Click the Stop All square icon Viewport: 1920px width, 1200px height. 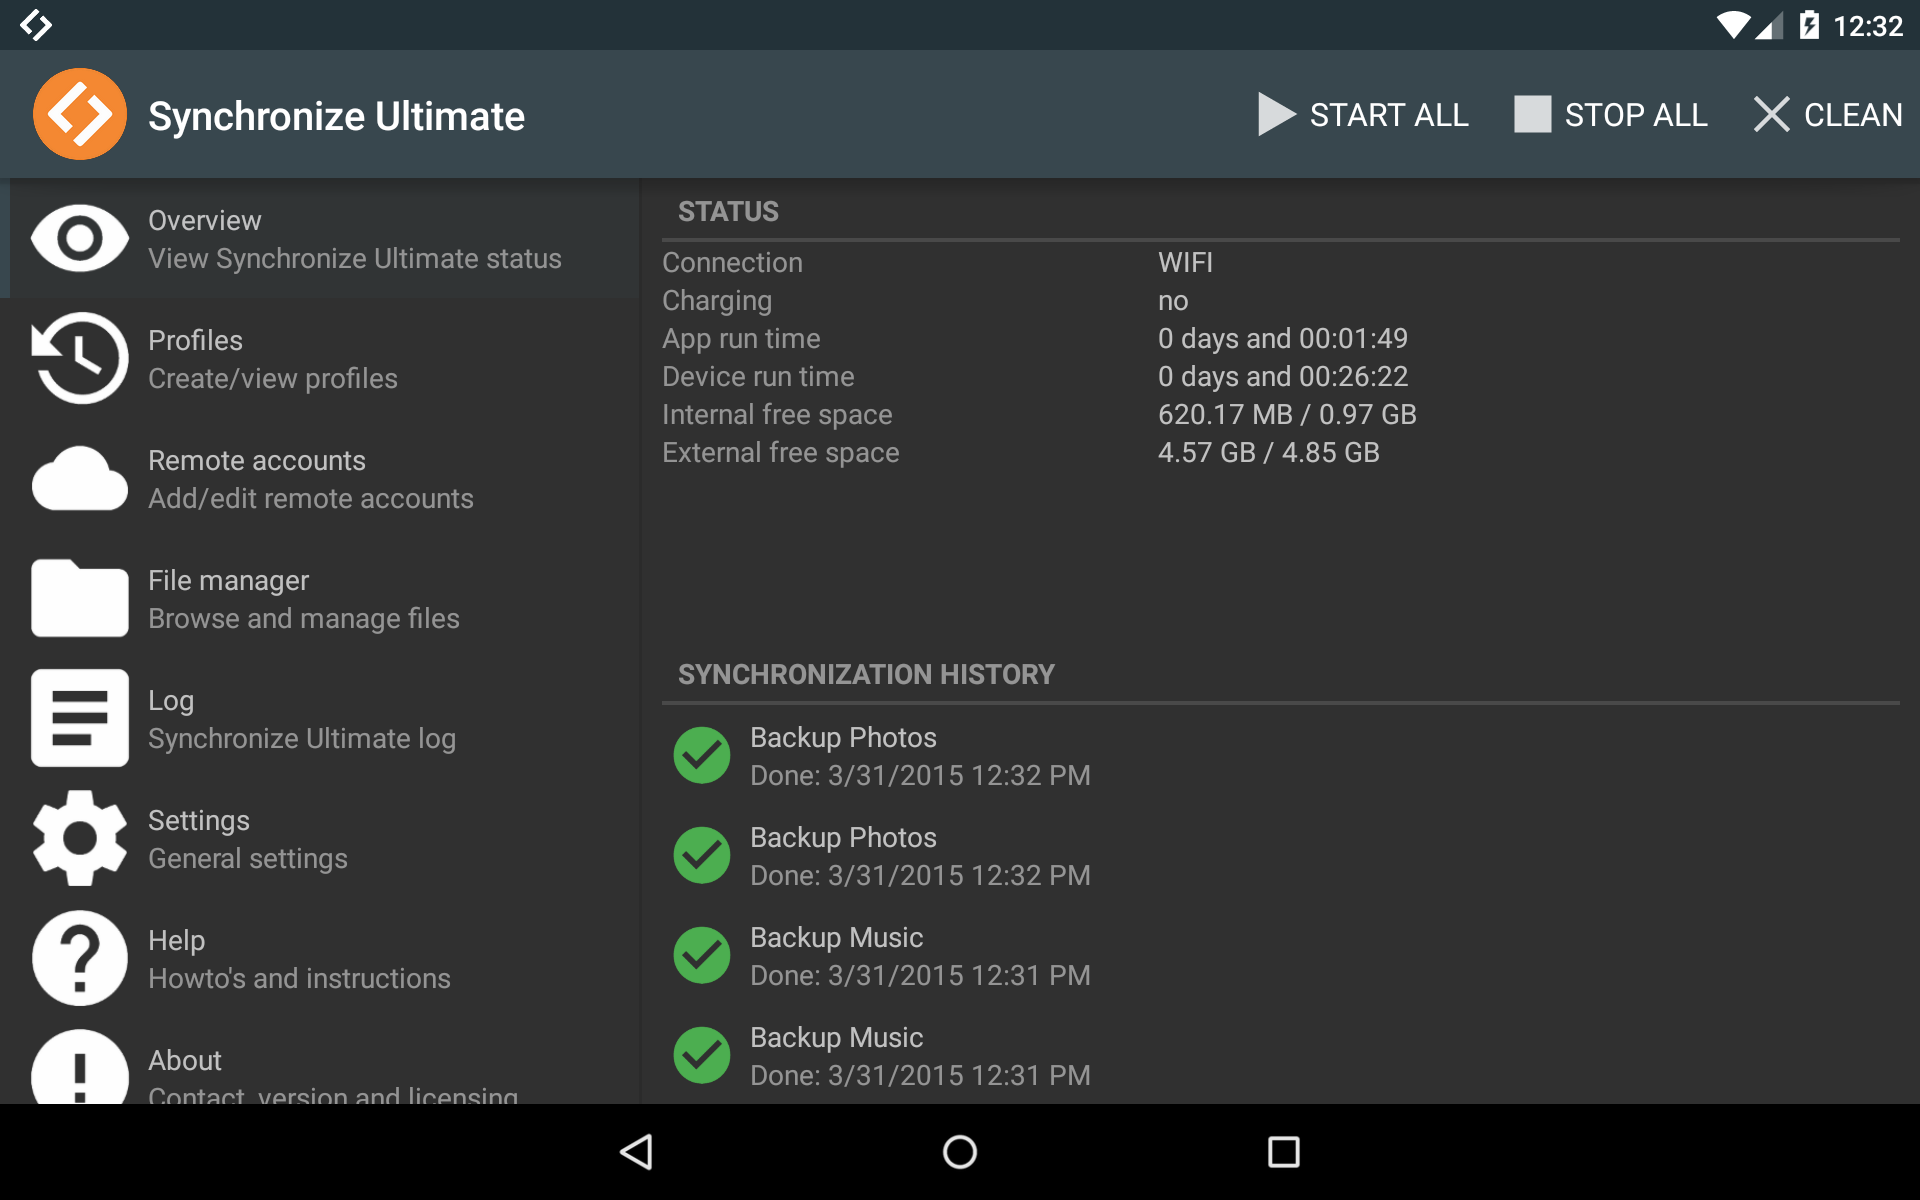tap(1532, 114)
